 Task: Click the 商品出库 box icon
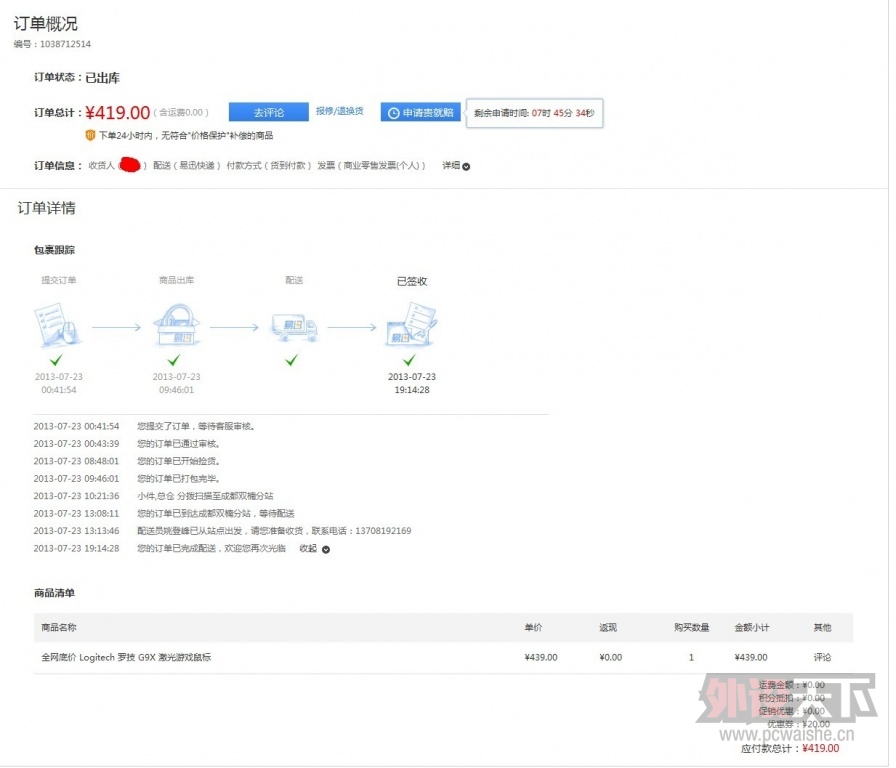pyautogui.click(x=176, y=325)
